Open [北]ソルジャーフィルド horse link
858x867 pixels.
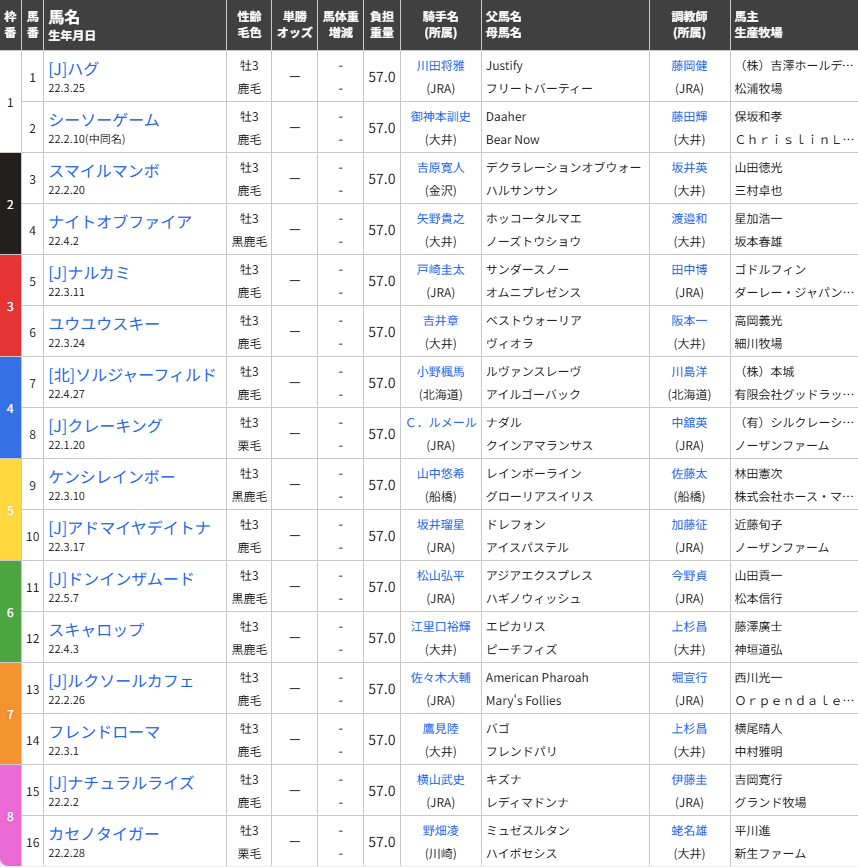click(x=132, y=375)
